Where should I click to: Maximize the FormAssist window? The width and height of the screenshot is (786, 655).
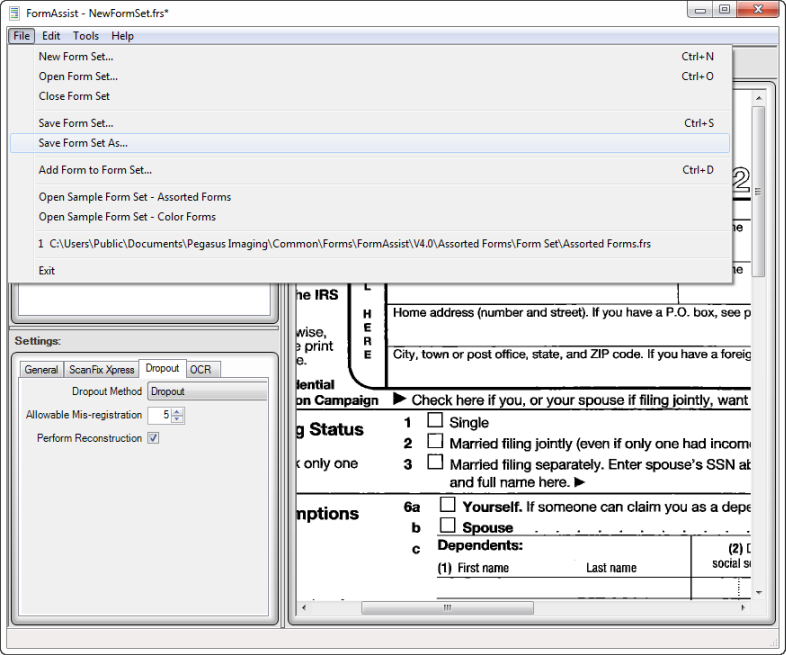pyautogui.click(x=725, y=10)
